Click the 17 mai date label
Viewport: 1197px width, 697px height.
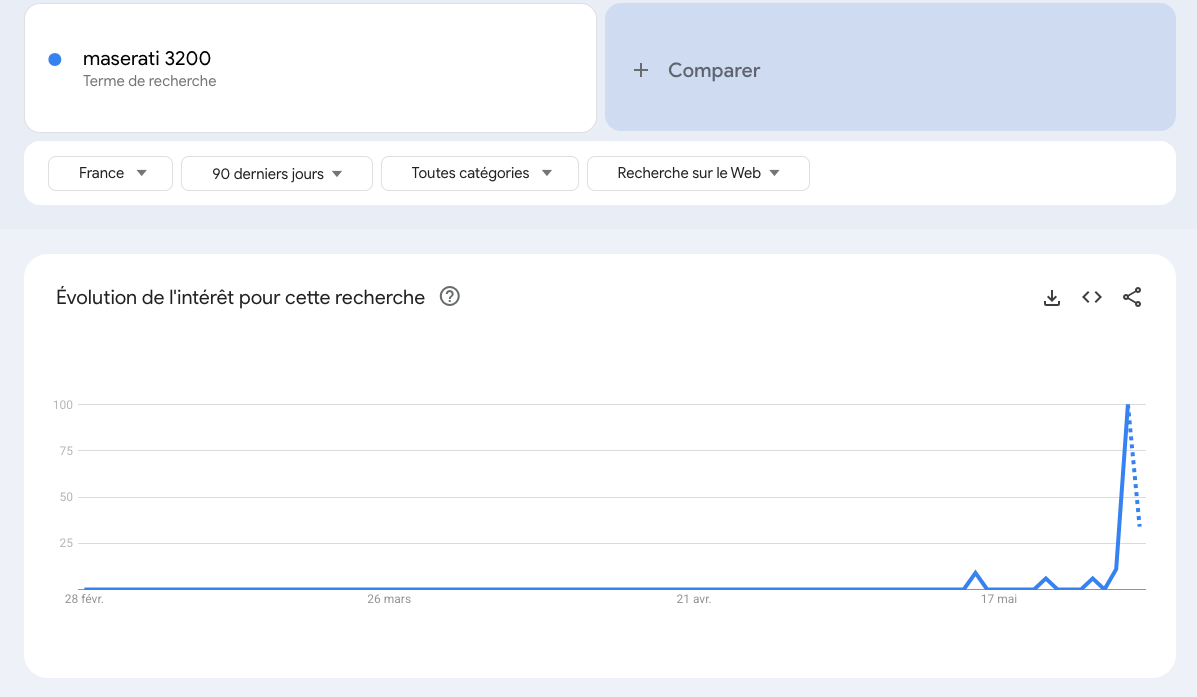pyautogui.click(x=999, y=599)
